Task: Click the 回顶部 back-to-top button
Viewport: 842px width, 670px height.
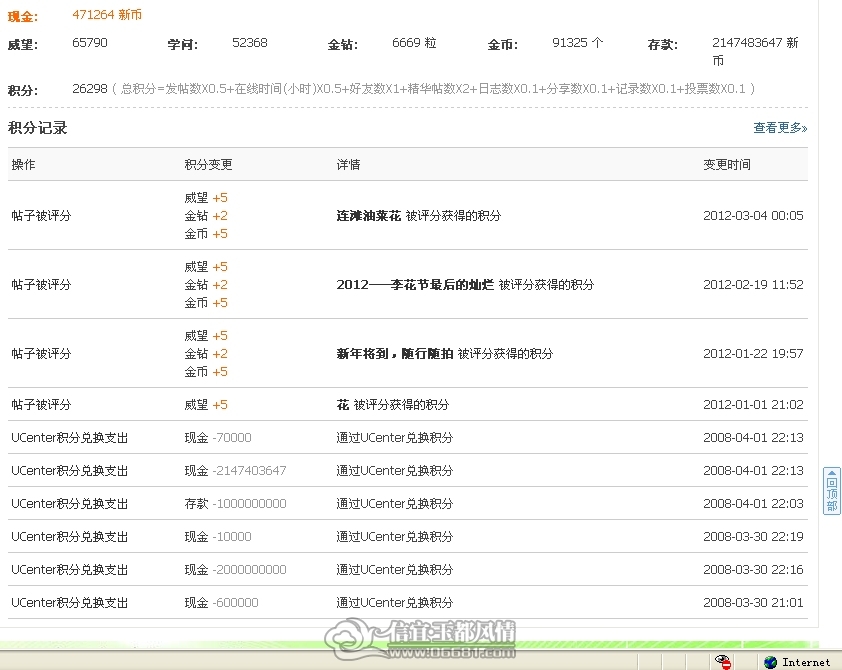Action: [832, 491]
